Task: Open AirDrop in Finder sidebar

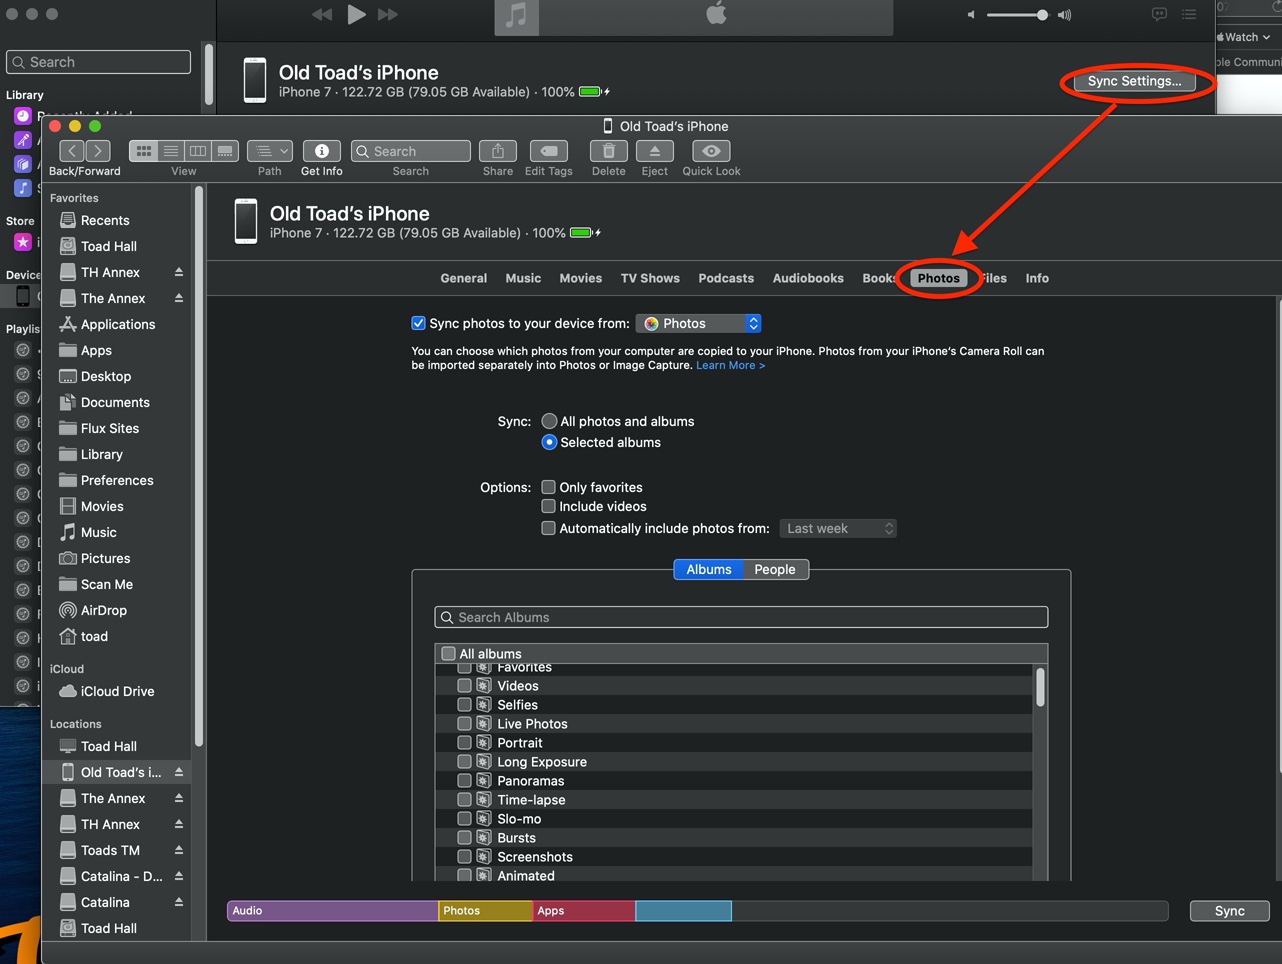Action: click(x=104, y=610)
